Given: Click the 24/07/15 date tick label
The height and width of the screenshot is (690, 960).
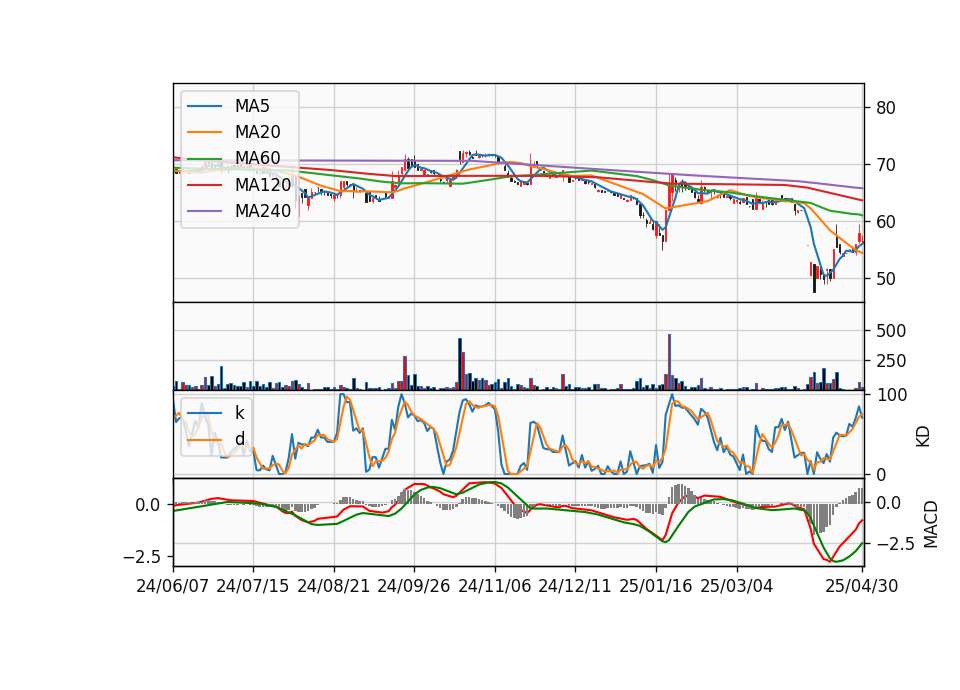Looking at the screenshot, I should [253, 586].
